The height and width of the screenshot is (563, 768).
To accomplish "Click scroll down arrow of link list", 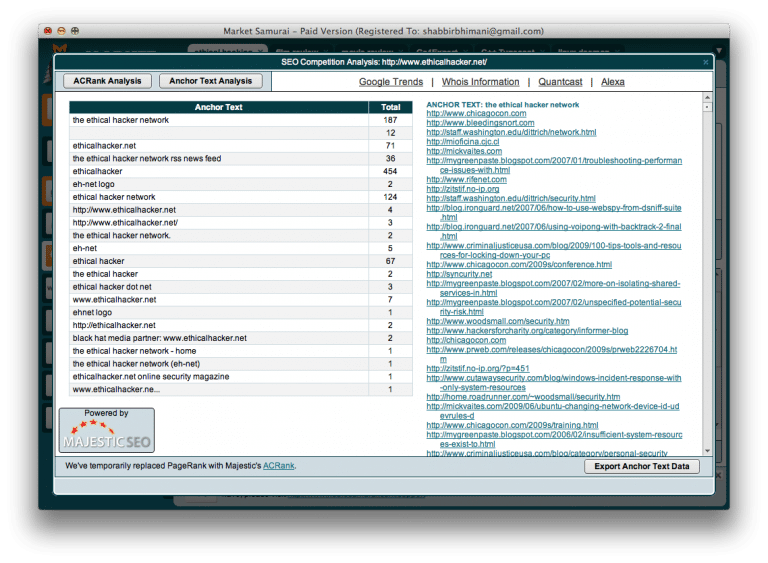I will 707,451.
